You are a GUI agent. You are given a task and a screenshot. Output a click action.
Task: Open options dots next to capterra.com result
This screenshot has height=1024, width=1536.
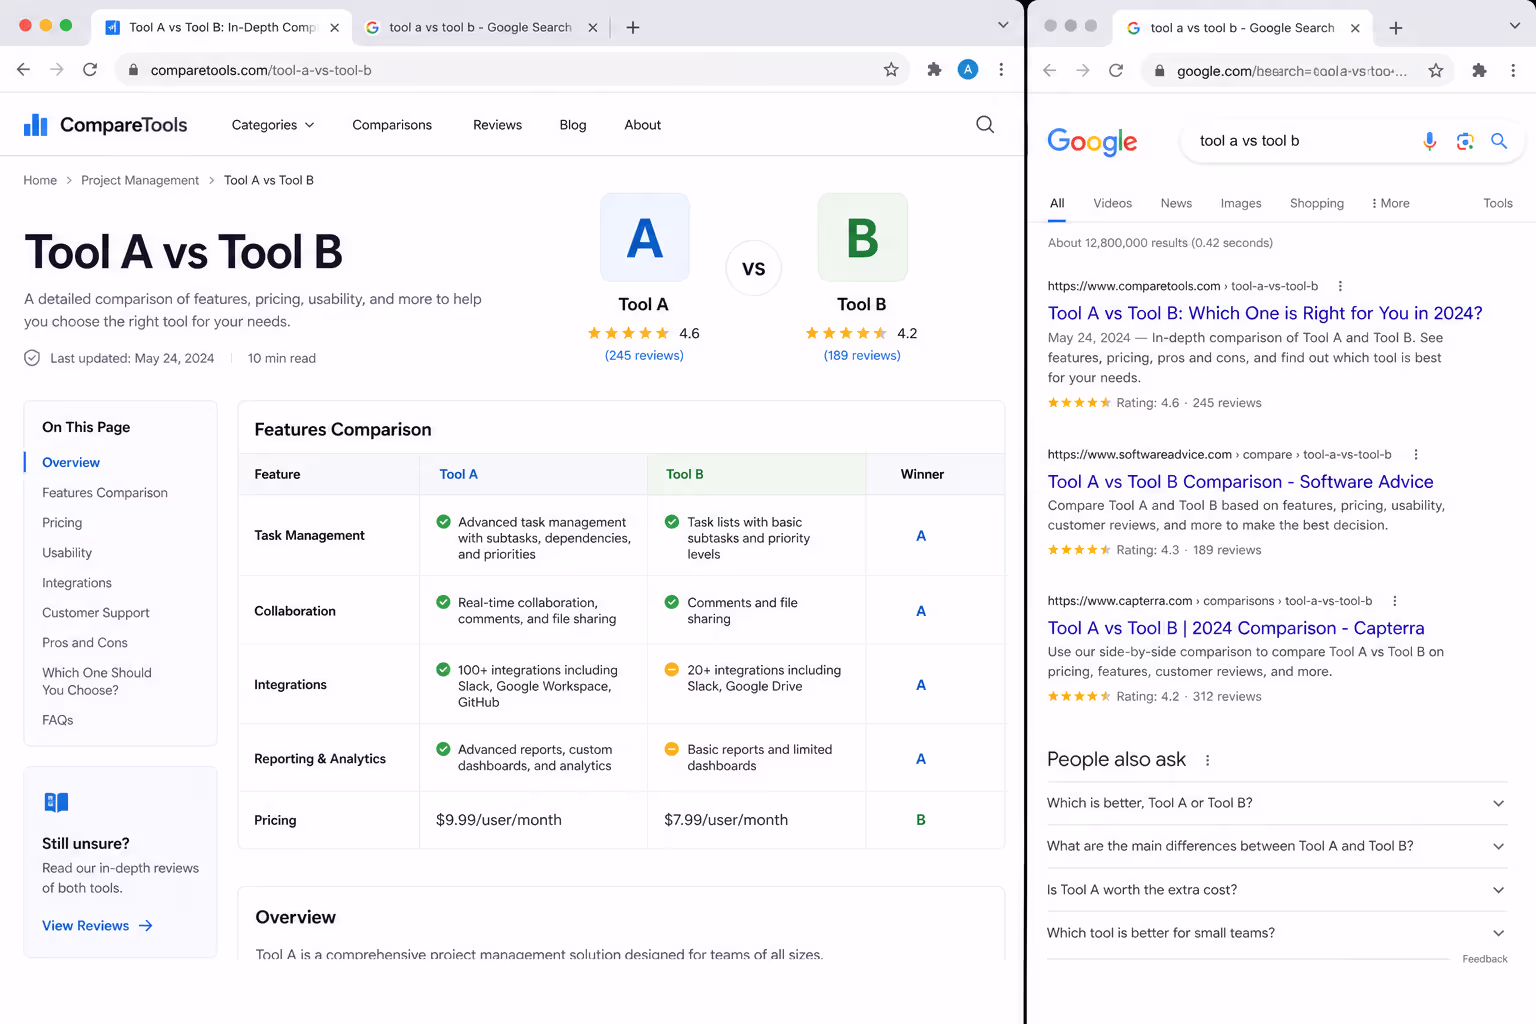pyautogui.click(x=1394, y=601)
